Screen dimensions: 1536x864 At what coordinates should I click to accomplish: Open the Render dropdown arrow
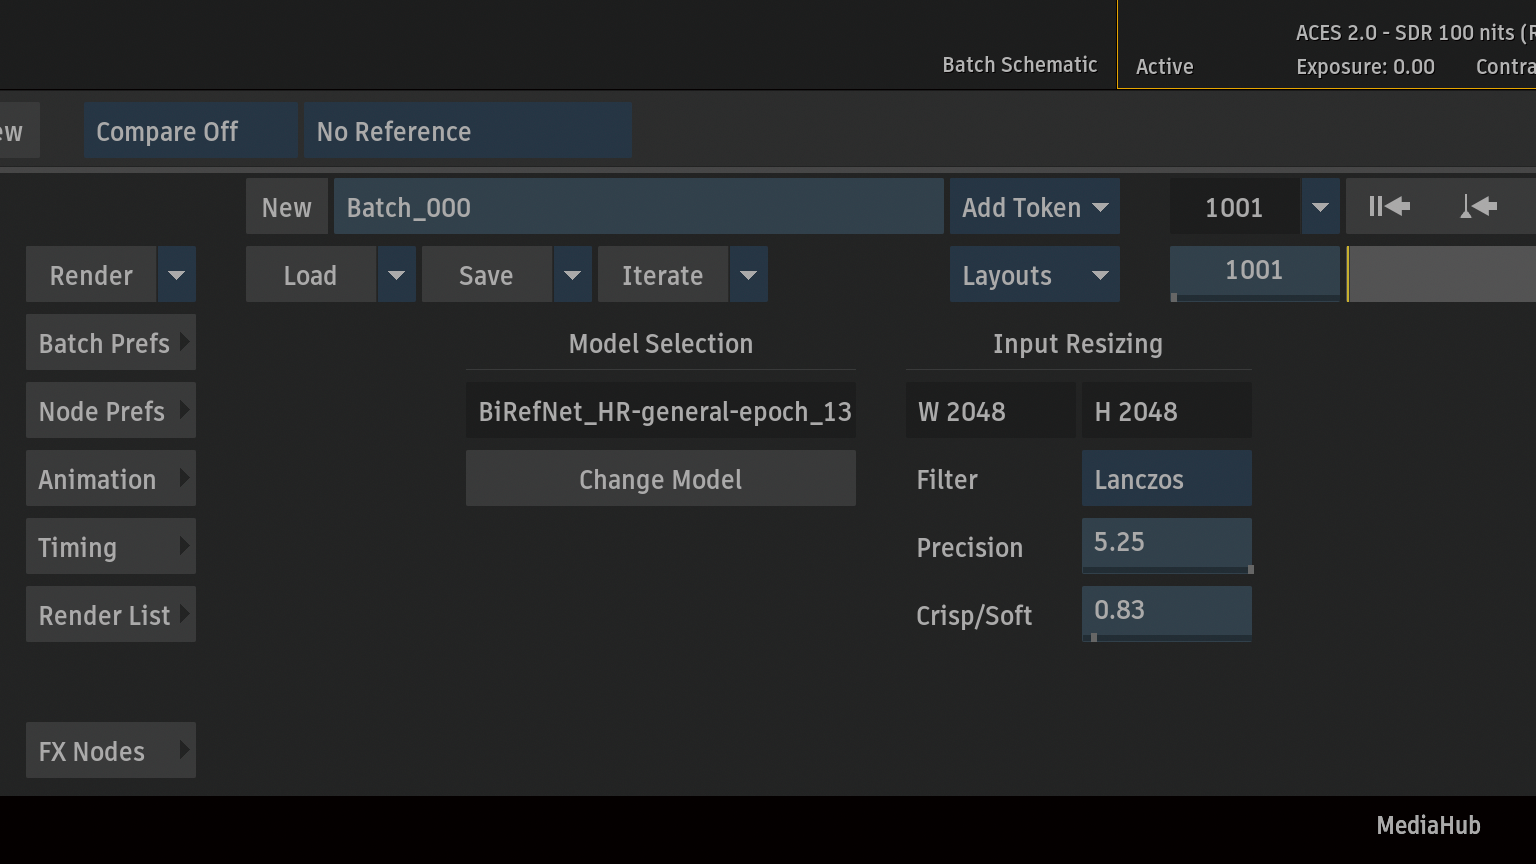pos(176,275)
